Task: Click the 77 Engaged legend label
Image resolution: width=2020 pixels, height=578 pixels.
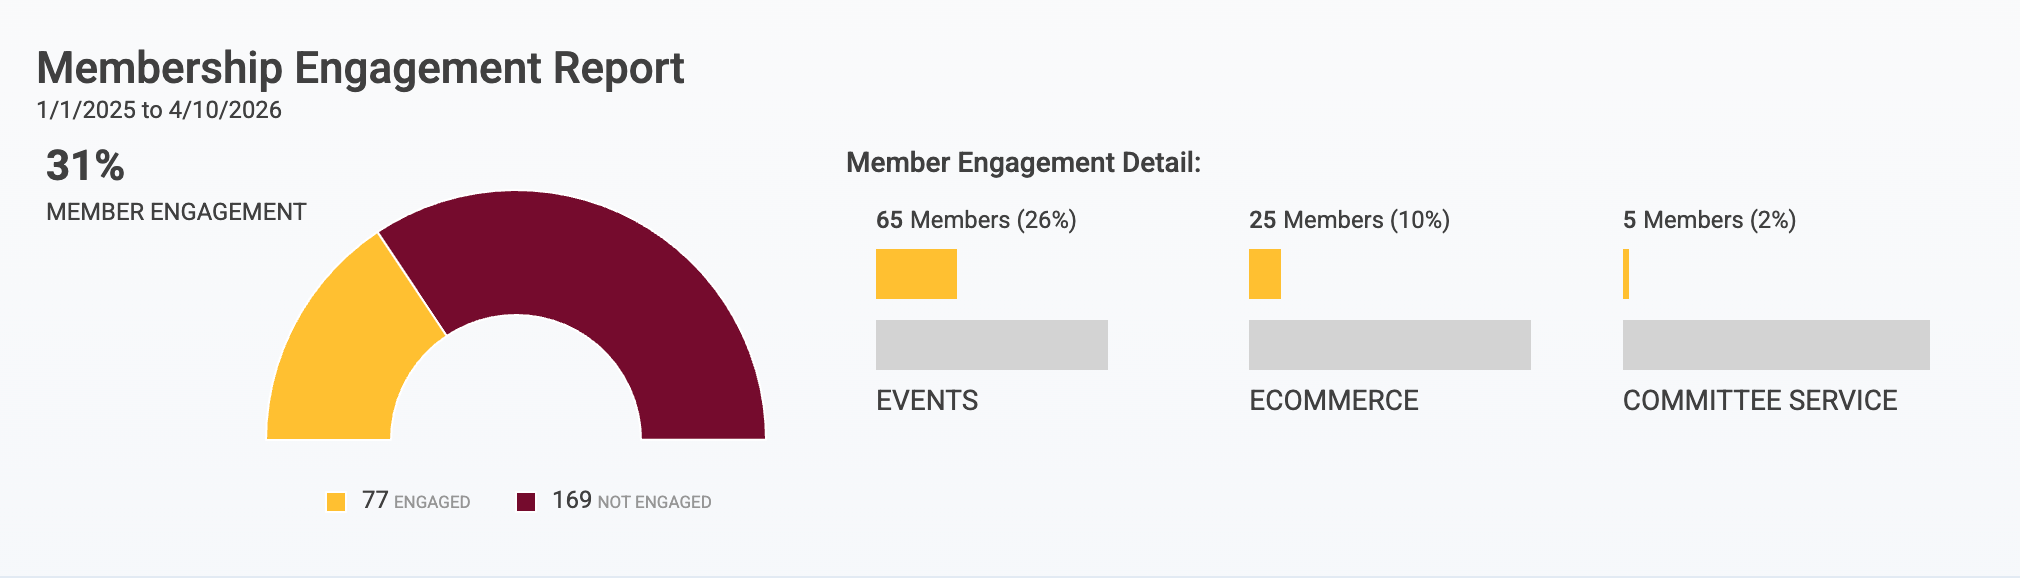Action: click(x=416, y=501)
